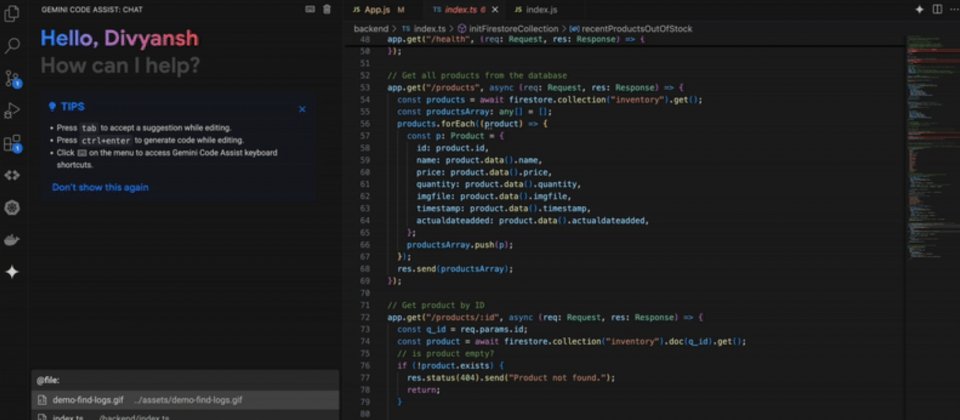Open the editor More Actions ellipsis menu
The image size is (960, 420).
pyautogui.click(x=952, y=9)
